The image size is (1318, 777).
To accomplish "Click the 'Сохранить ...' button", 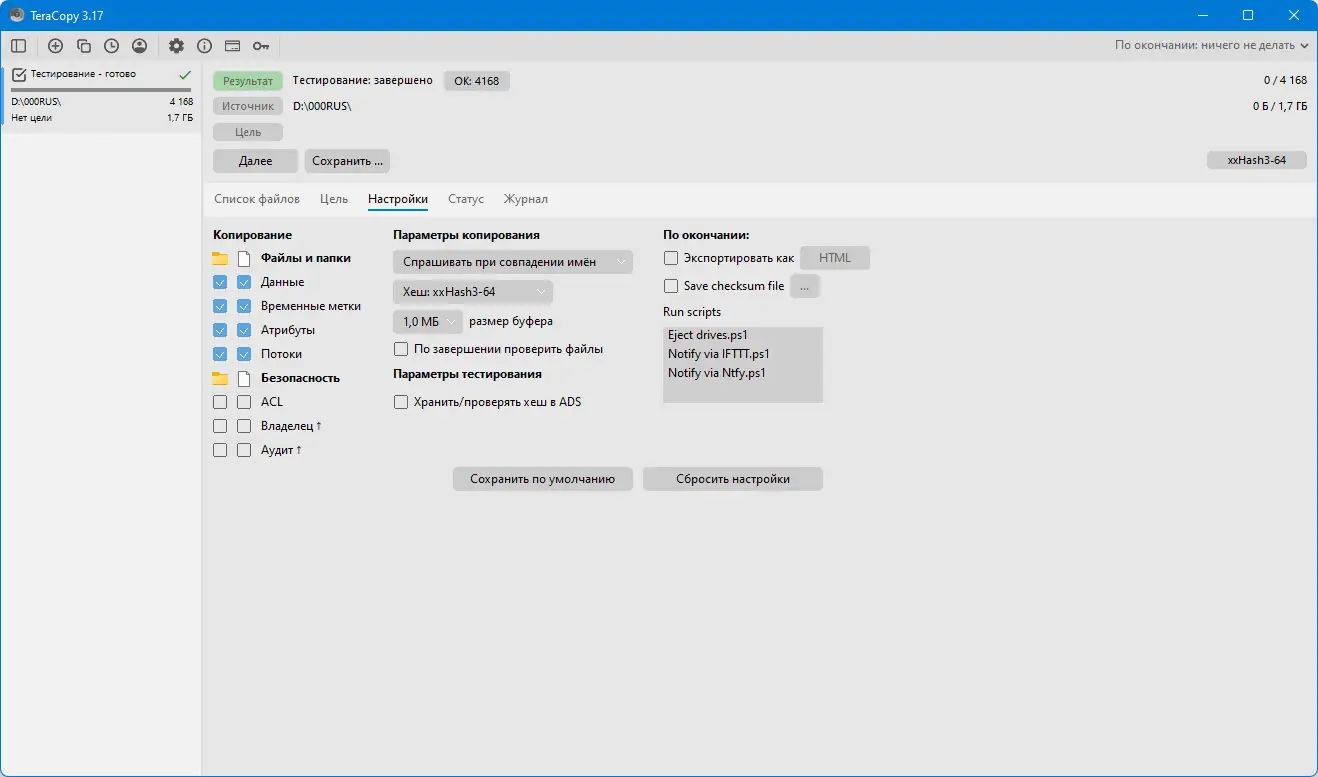I will point(347,160).
